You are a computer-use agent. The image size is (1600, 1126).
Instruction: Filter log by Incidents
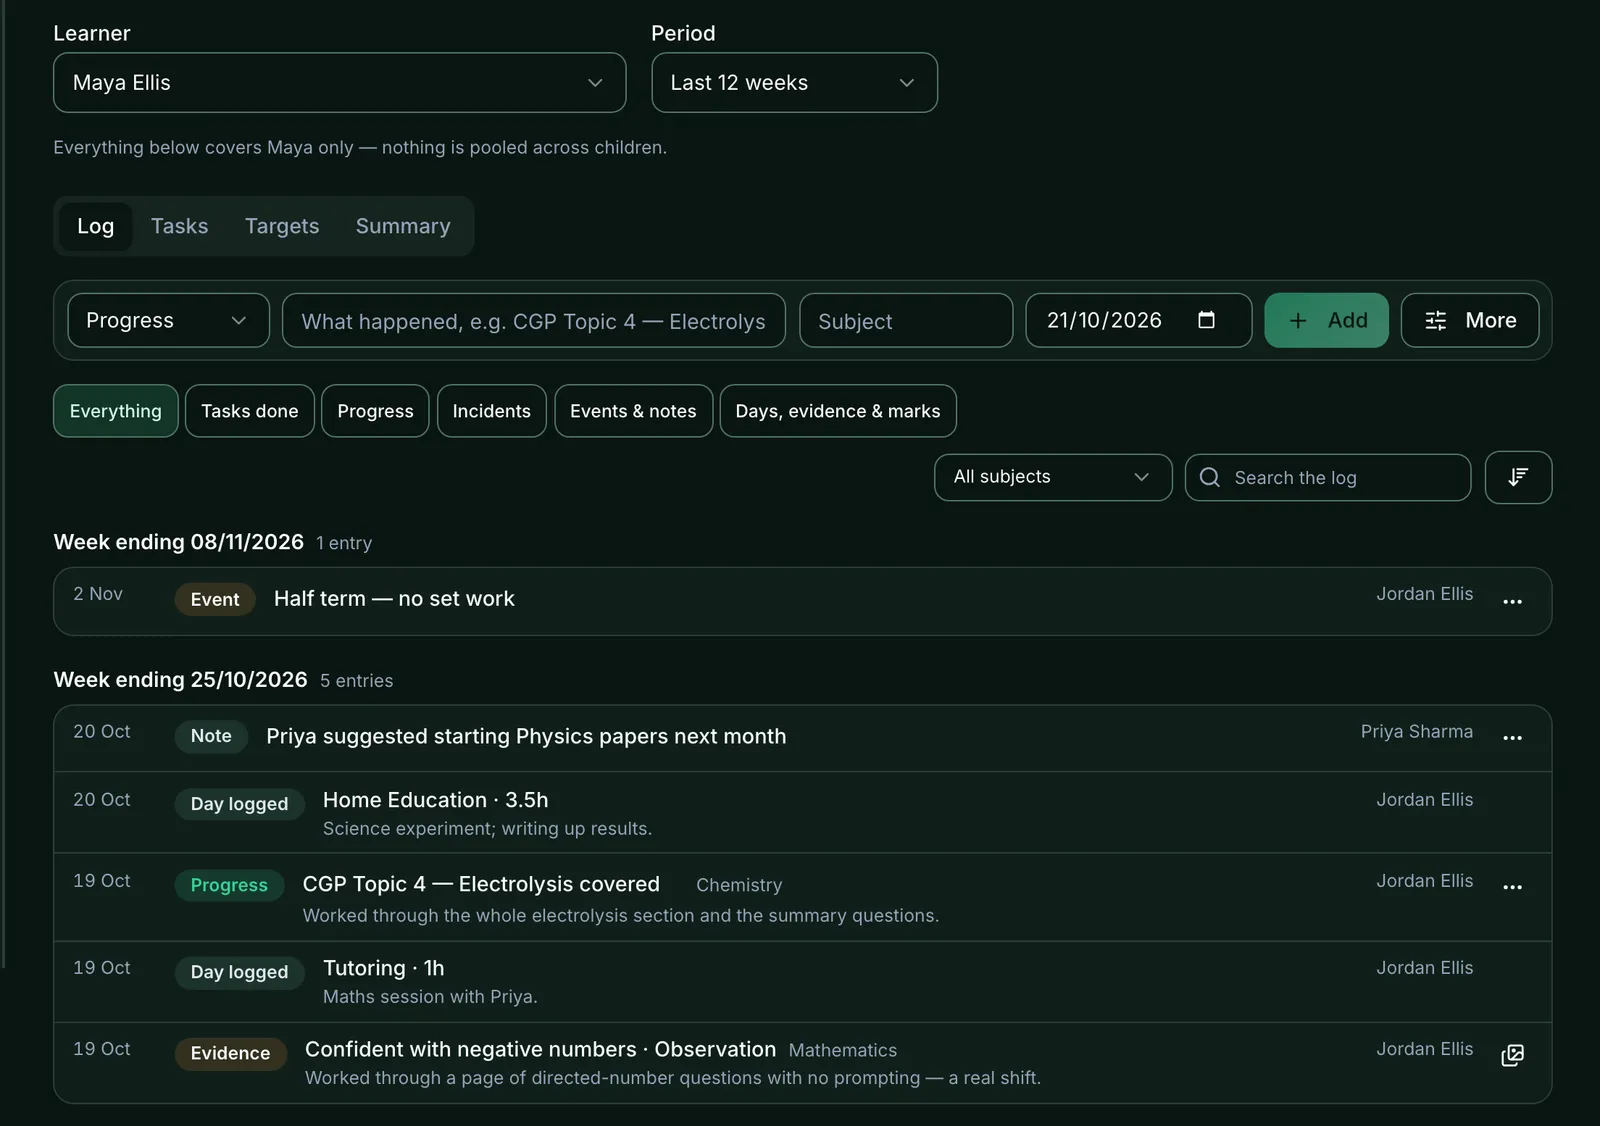492,411
